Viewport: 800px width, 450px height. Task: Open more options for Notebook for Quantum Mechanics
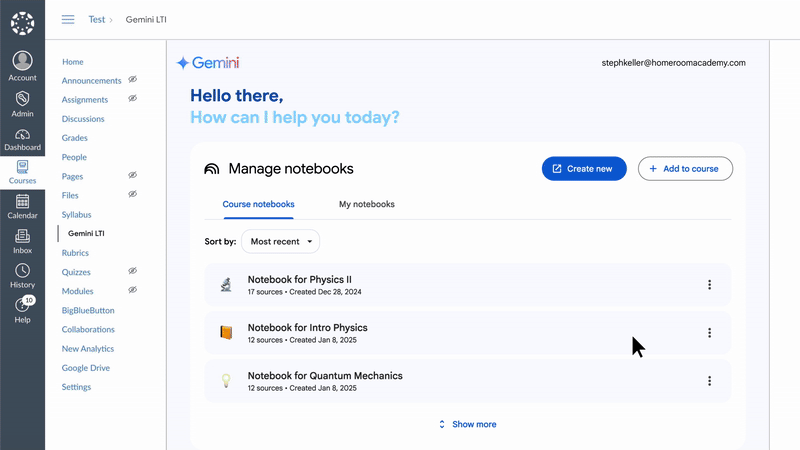709,381
